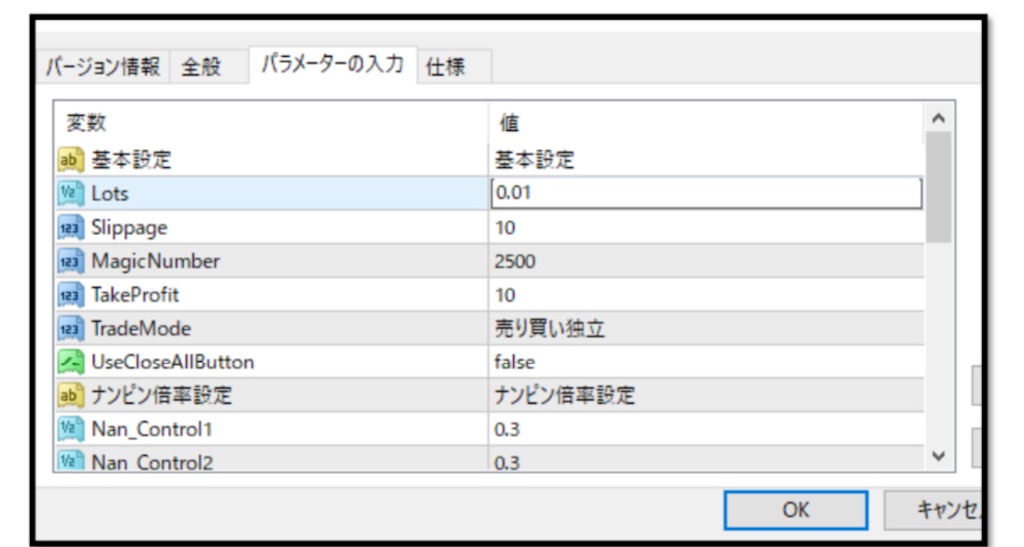Click the scroll down arrow of parameter list
The height and width of the screenshot is (547, 1024).
[x=938, y=456]
